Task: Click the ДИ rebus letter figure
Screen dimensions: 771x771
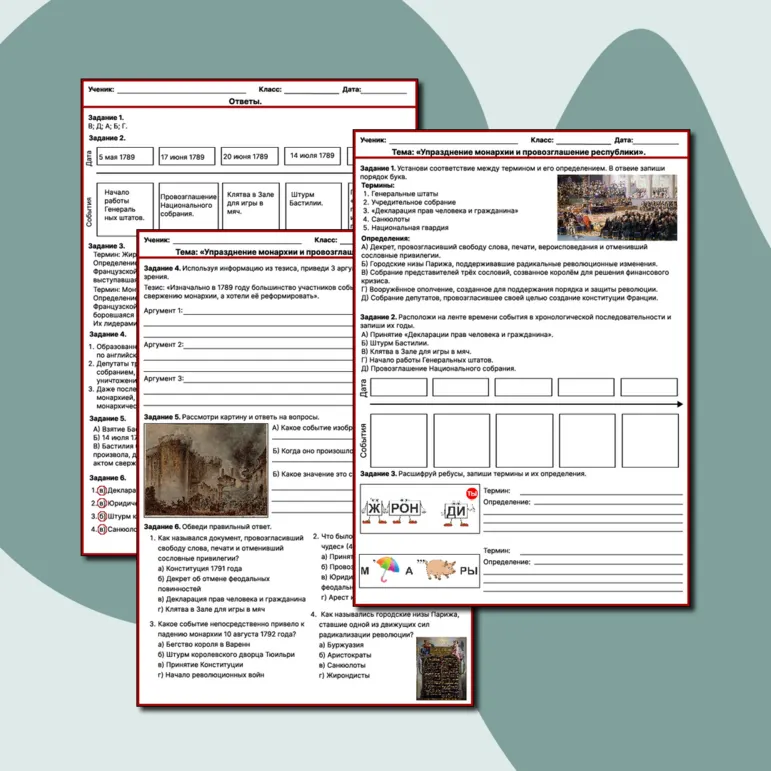Action: pos(456,512)
